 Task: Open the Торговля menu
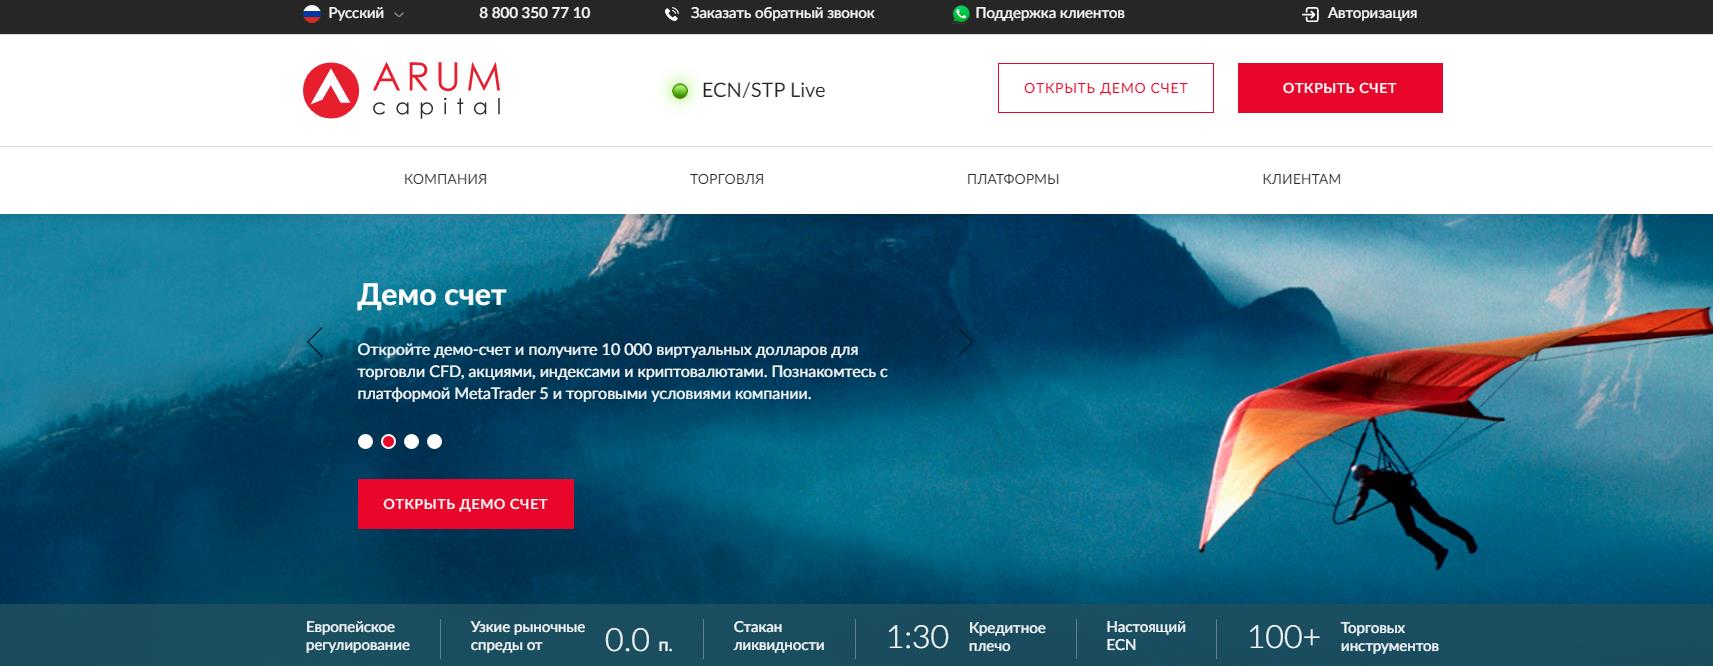[x=727, y=179]
